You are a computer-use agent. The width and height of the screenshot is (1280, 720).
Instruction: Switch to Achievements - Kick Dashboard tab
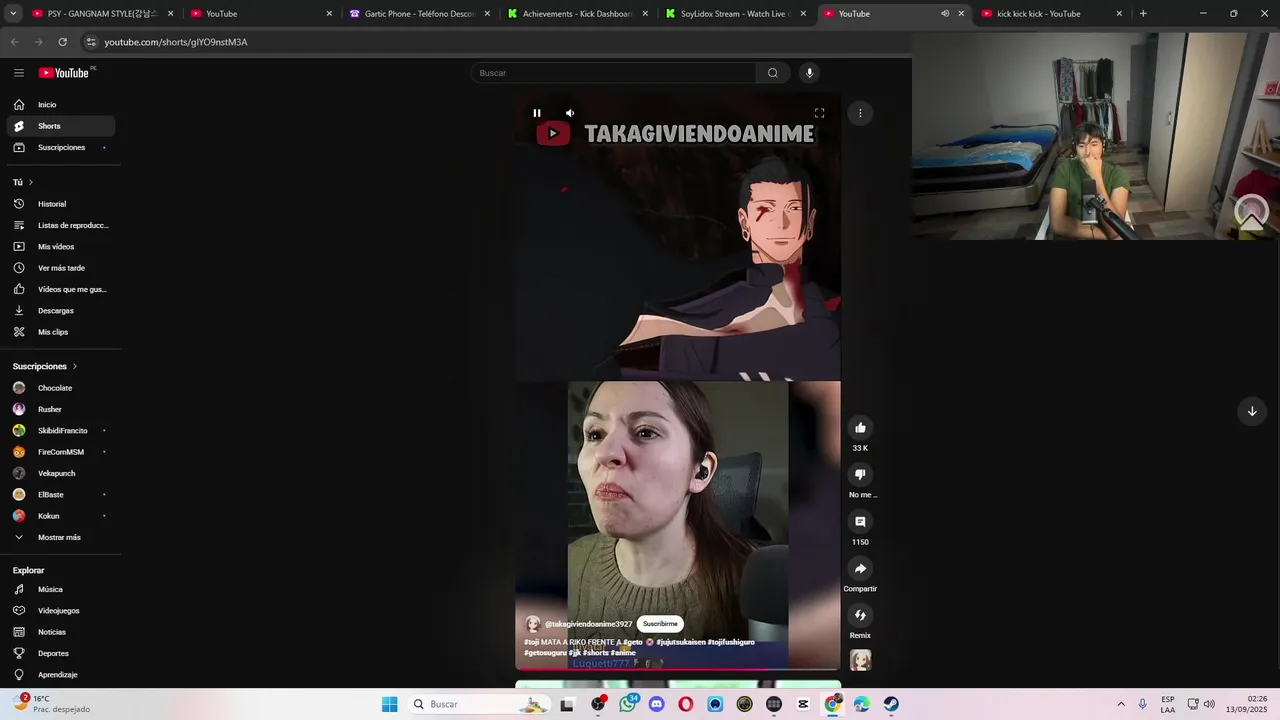coord(578,14)
